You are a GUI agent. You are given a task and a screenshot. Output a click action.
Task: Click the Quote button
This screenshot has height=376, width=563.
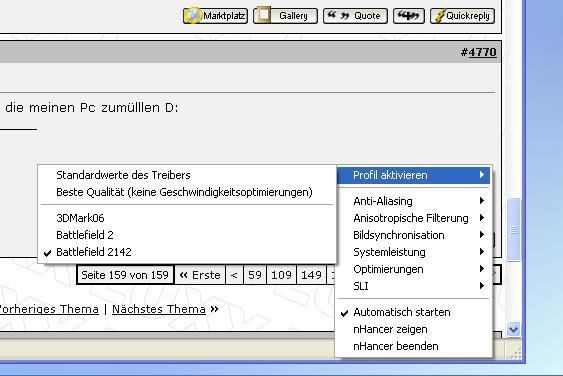click(x=355, y=16)
